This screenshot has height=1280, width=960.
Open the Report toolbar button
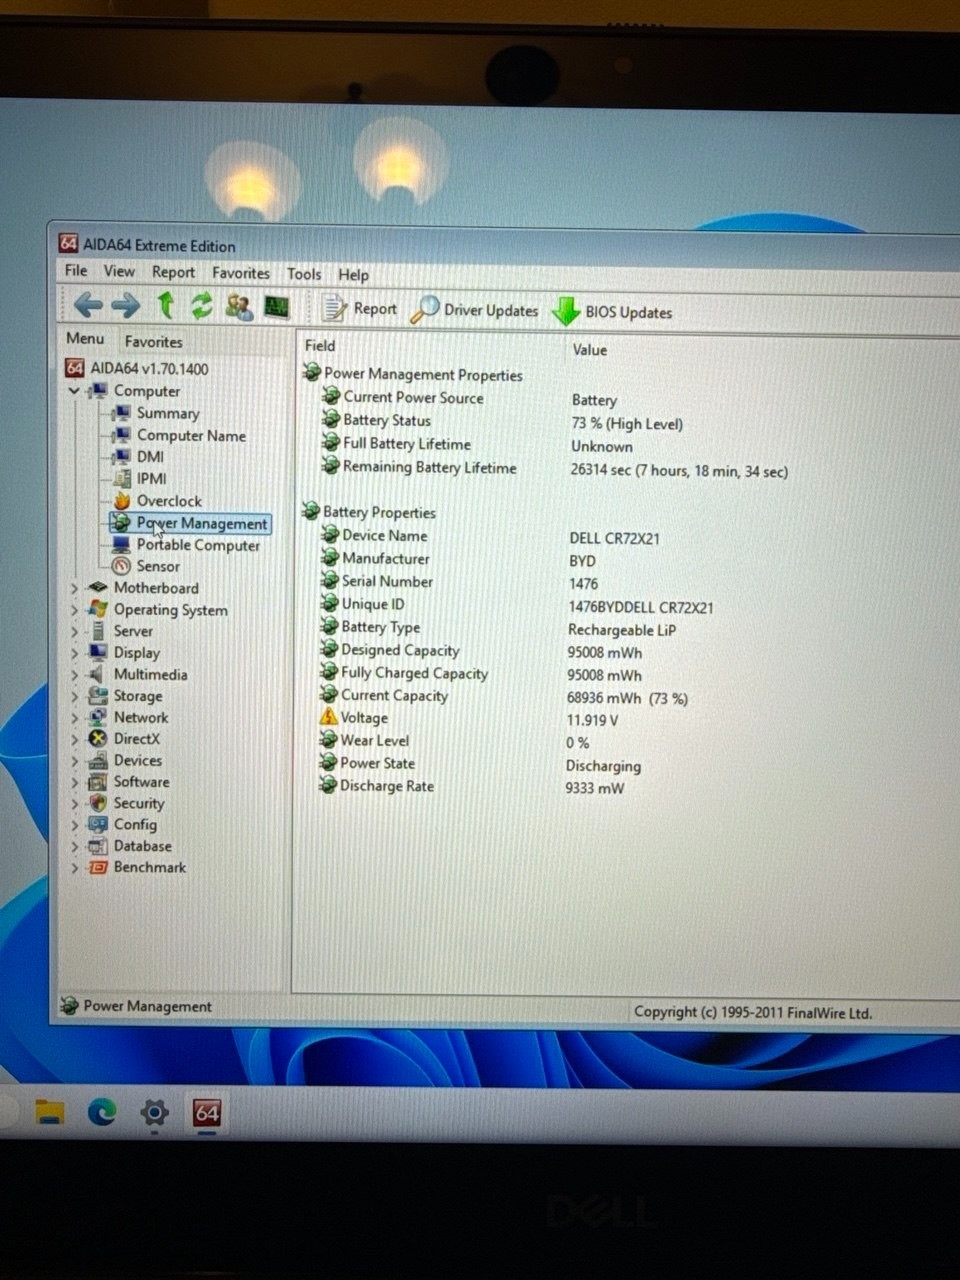click(x=359, y=308)
